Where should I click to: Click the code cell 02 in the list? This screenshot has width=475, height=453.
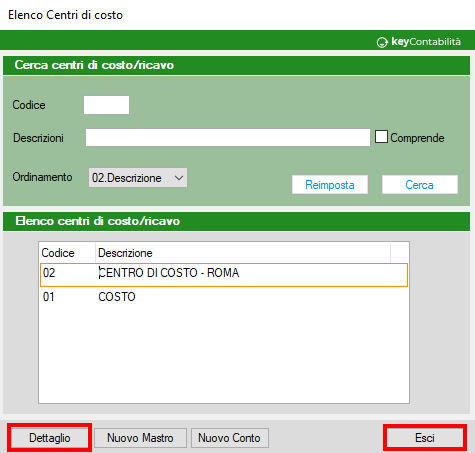pyautogui.click(x=49, y=273)
